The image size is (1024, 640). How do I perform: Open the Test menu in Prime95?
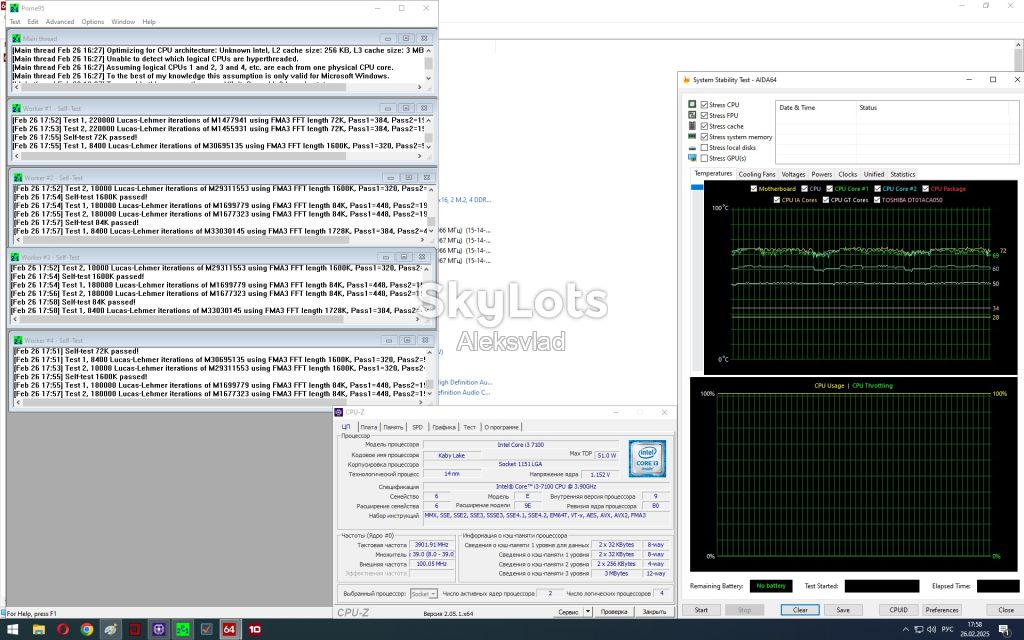[14, 22]
